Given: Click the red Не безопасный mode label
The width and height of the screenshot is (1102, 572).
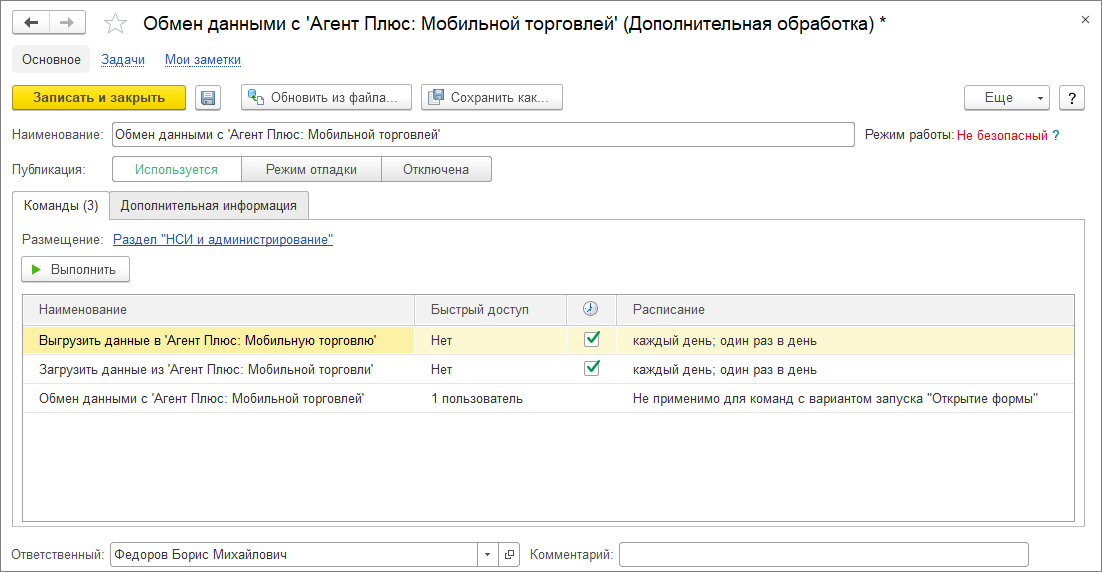Looking at the screenshot, I should [1002, 136].
